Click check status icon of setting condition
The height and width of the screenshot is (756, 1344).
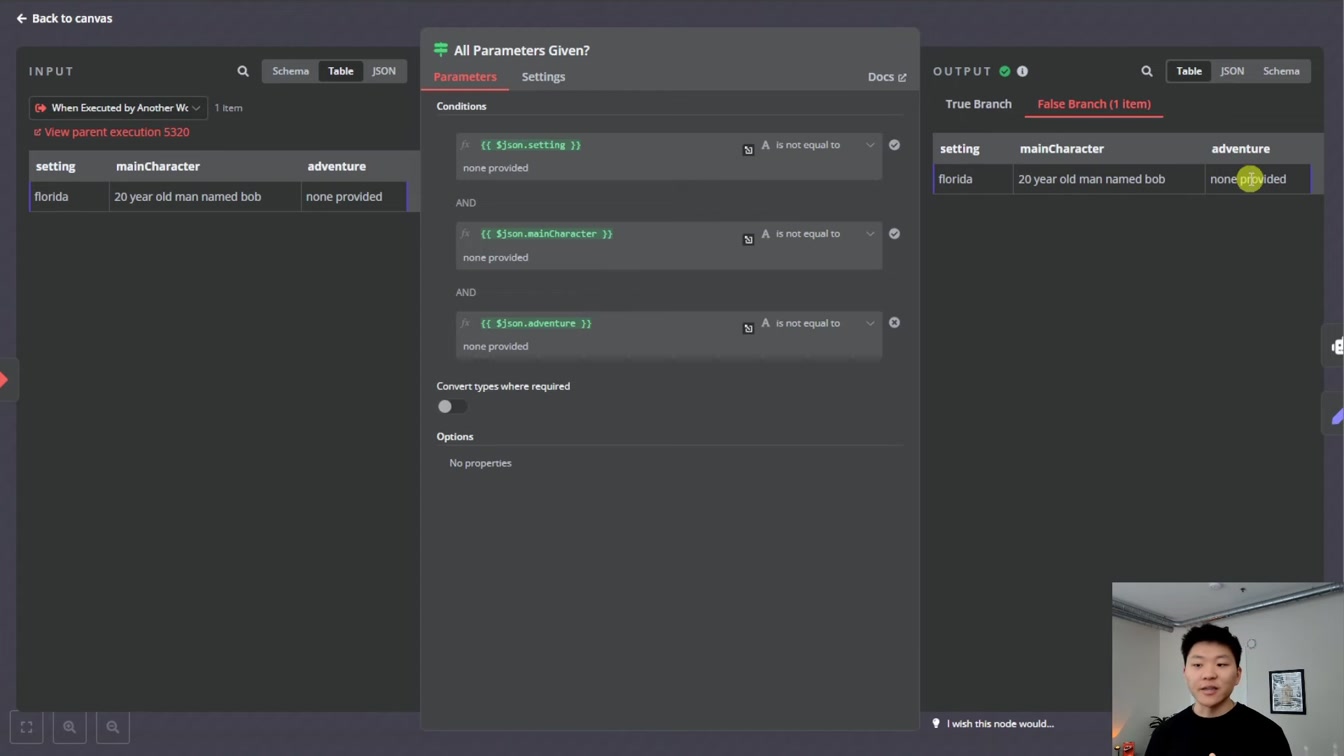tap(894, 145)
